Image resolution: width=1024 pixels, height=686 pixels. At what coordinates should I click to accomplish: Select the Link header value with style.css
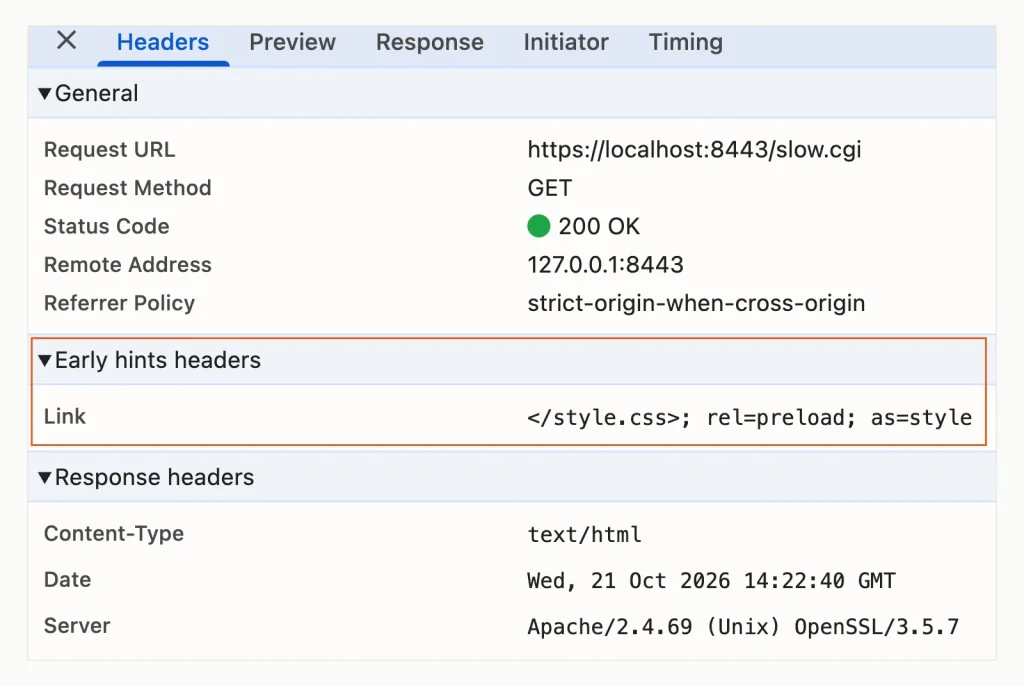point(750,417)
